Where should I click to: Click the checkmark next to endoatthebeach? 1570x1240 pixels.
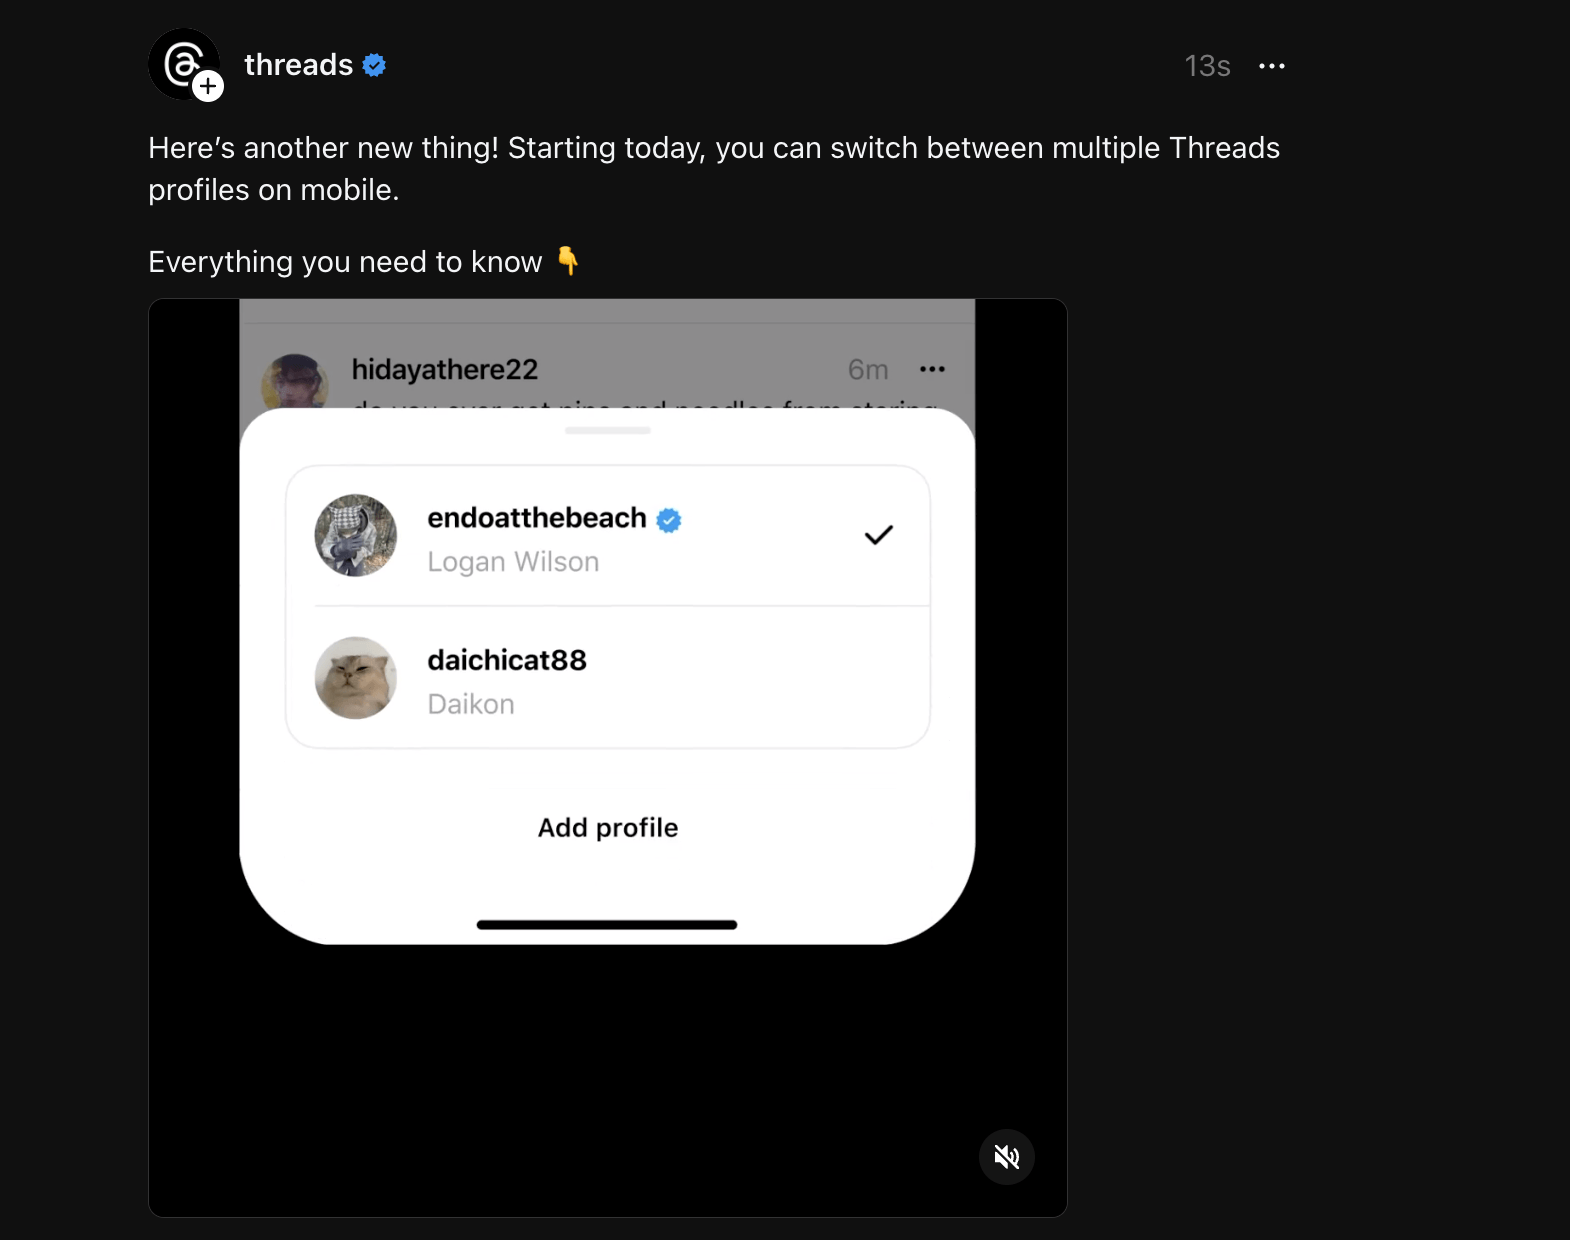point(878,535)
